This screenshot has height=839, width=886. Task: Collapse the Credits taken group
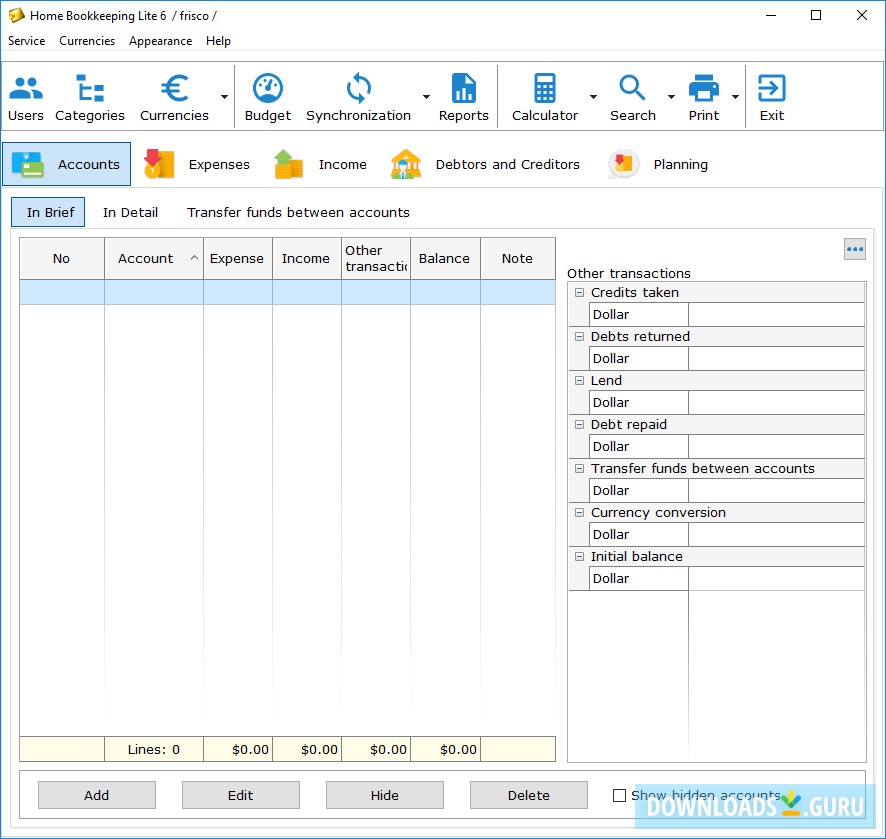click(x=580, y=292)
